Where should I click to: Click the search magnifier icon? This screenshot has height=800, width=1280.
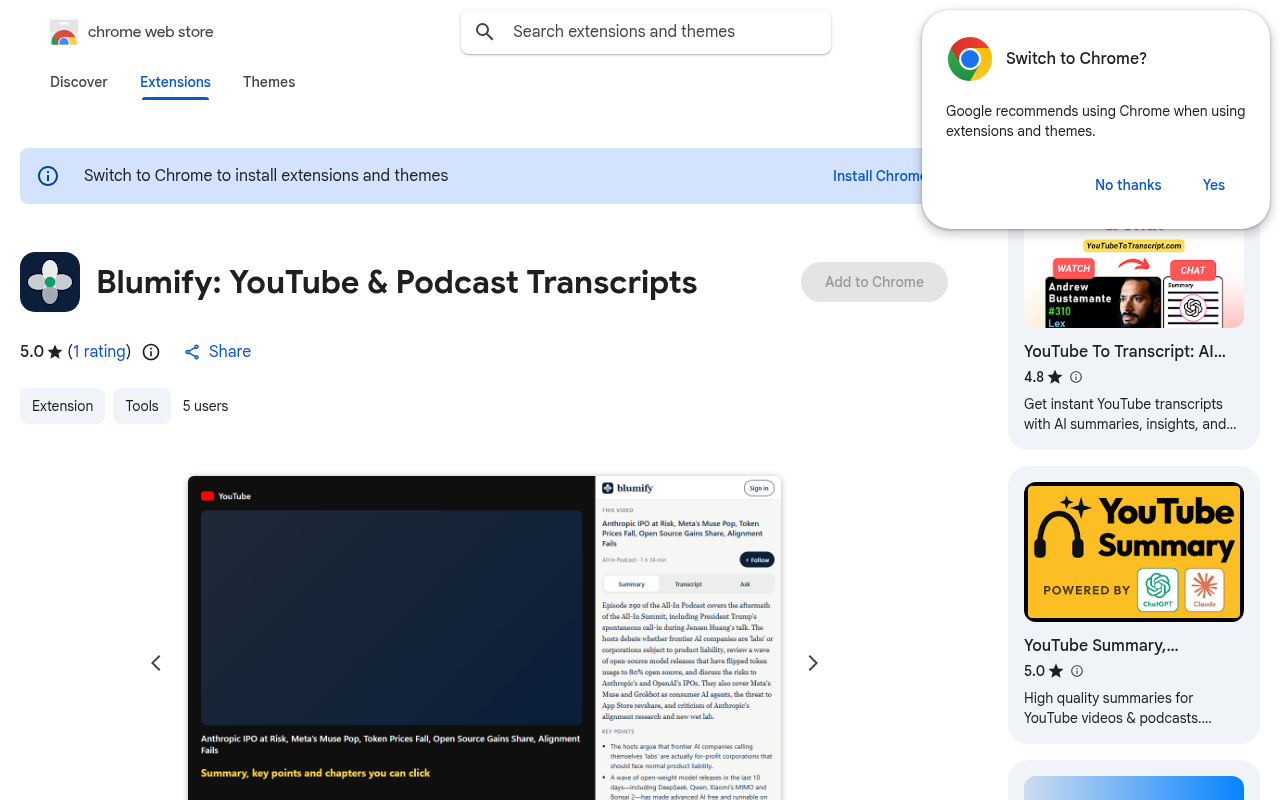pyautogui.click(x=485, y=32)
